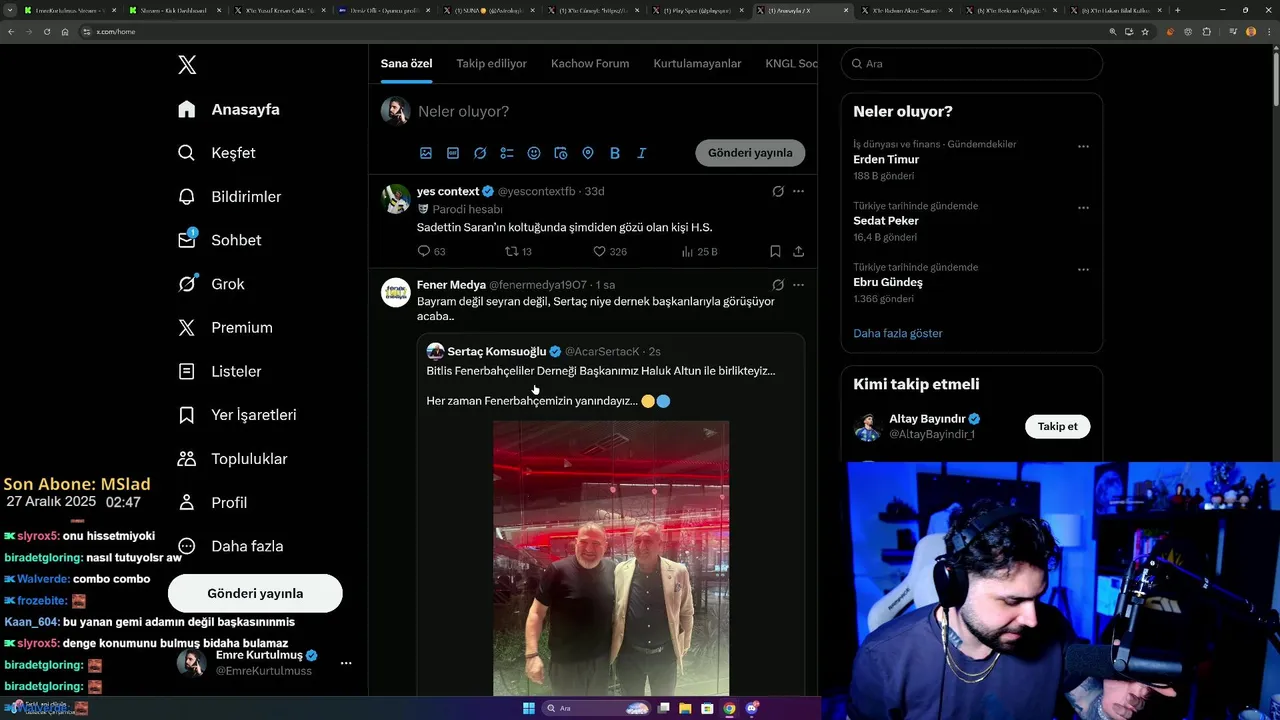Open the Erden Timur trend

[886, 159]
